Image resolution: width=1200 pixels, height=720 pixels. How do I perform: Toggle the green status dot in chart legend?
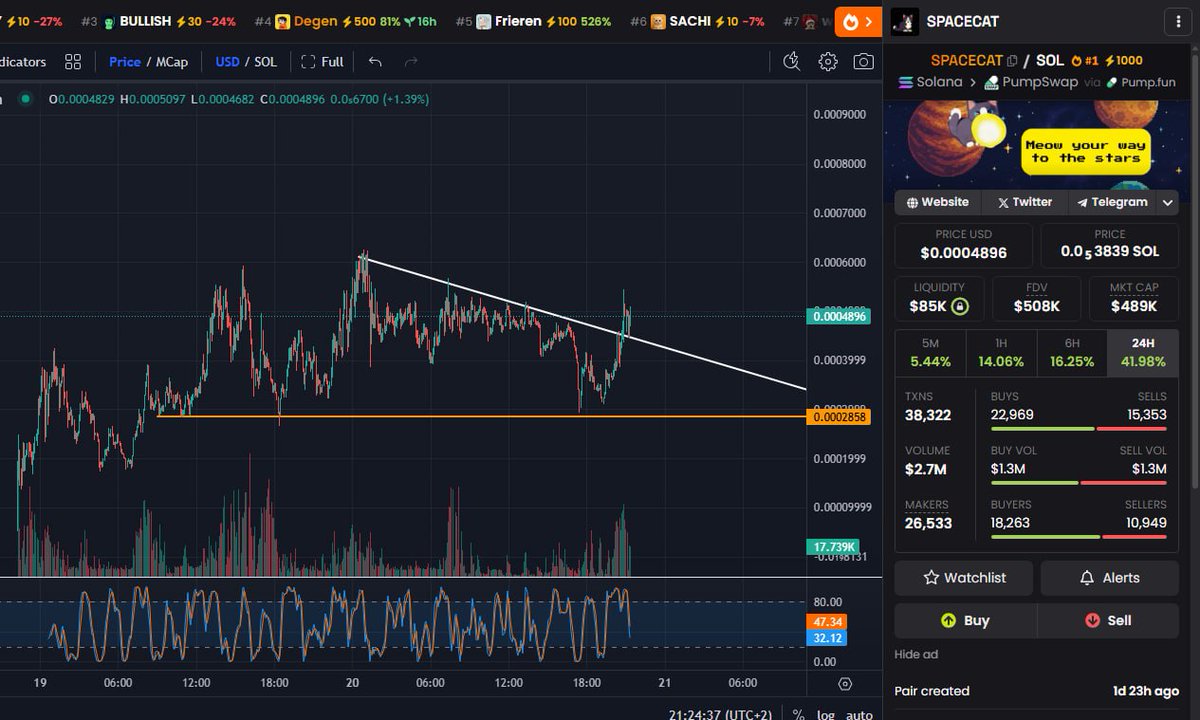[26, 99]
